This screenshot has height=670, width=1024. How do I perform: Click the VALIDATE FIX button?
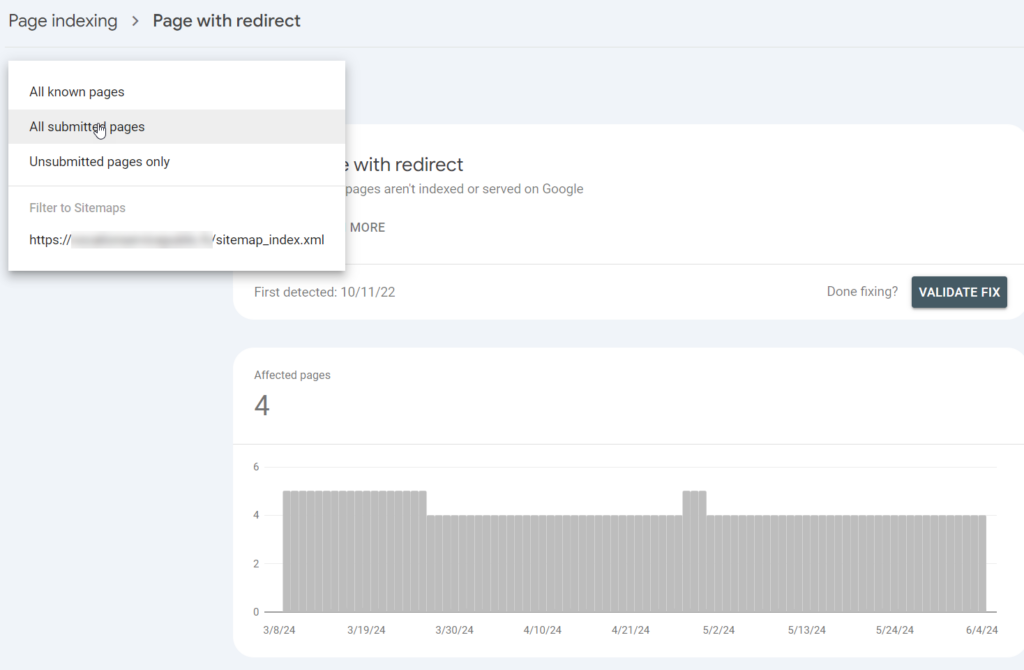[959, 292]
